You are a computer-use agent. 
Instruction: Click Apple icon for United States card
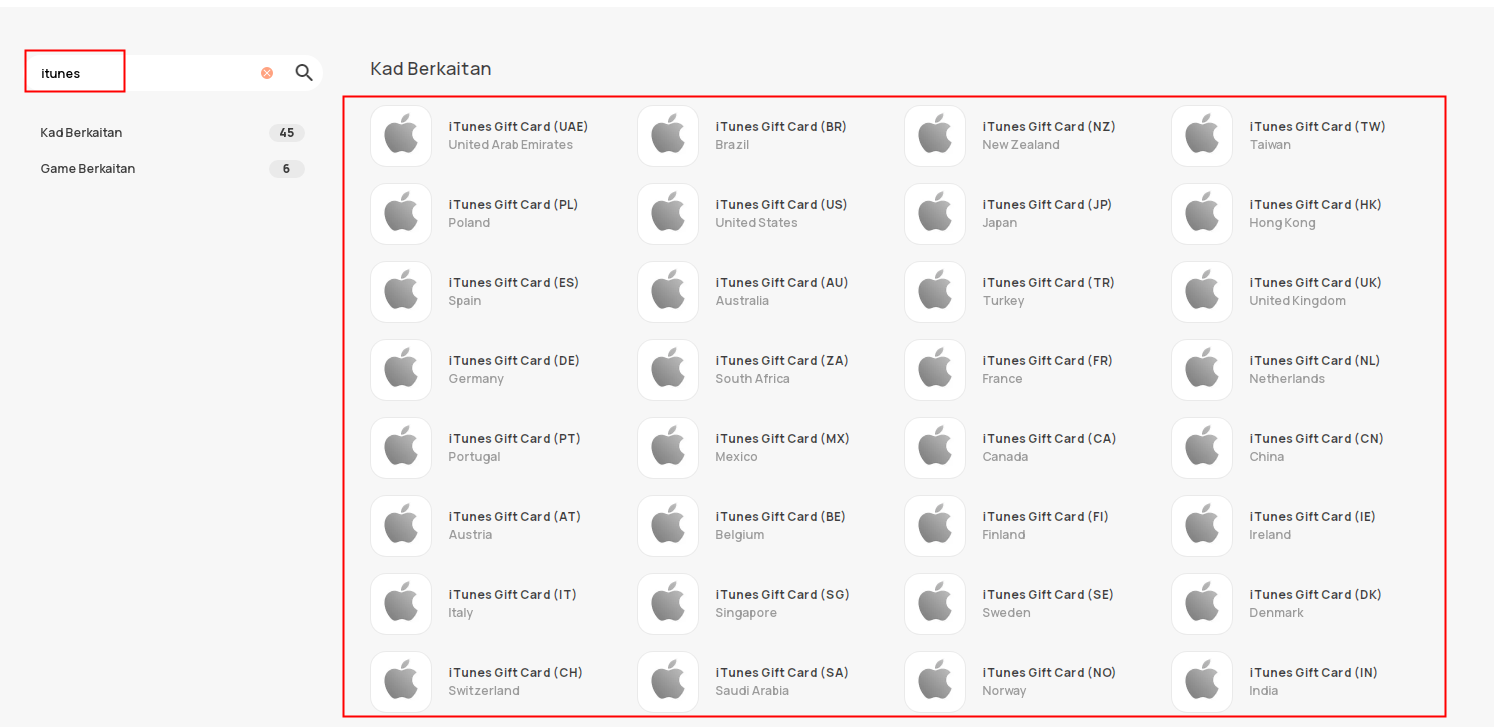[x=668, y=214]
